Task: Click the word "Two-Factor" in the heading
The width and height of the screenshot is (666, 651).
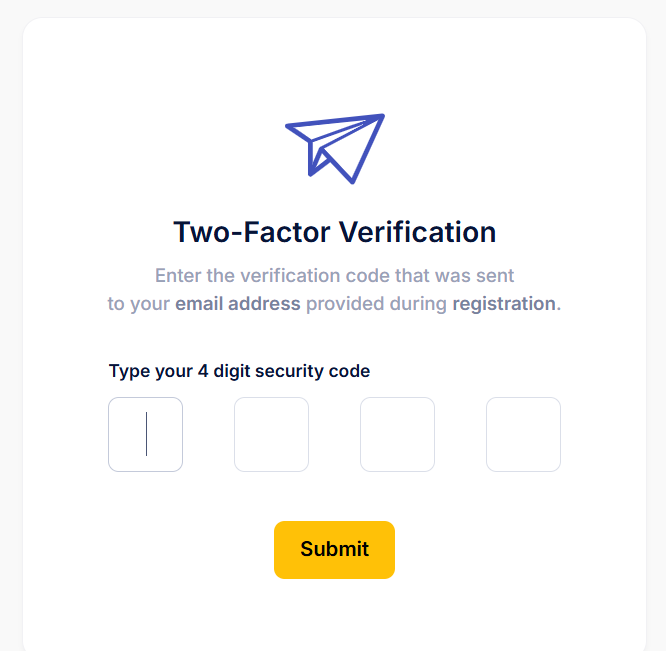Action: (x=251, y=232)
